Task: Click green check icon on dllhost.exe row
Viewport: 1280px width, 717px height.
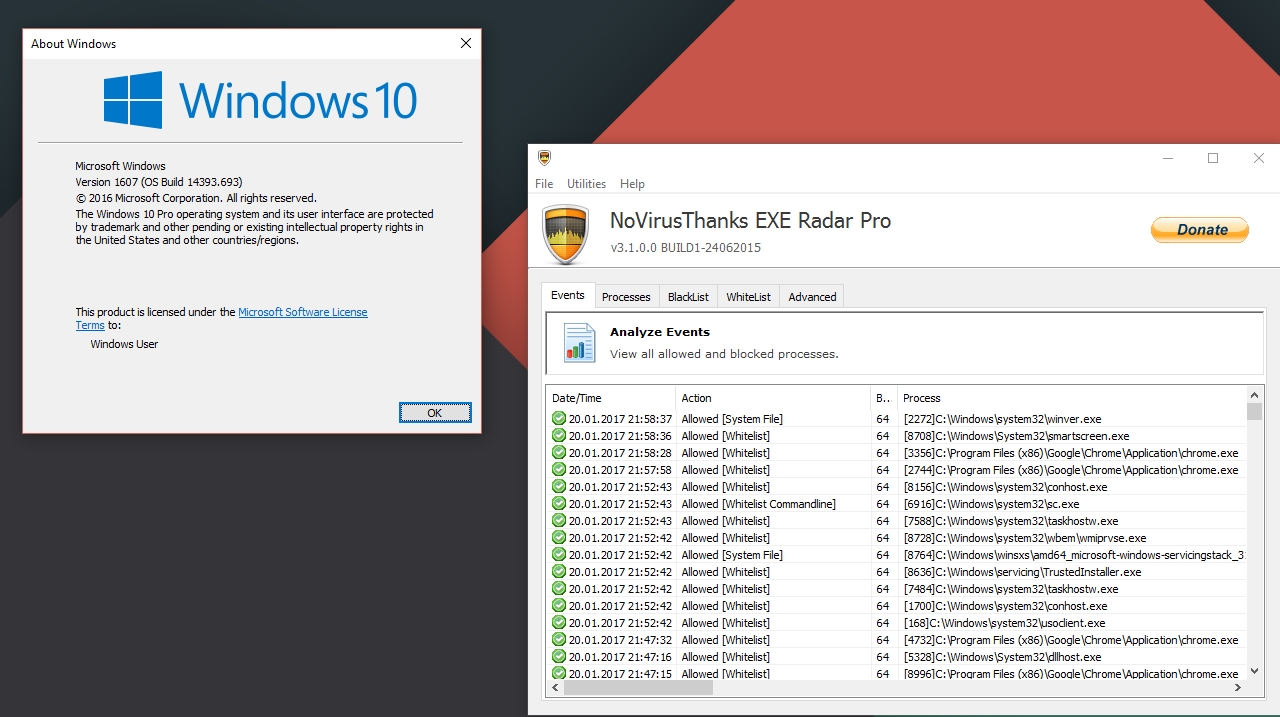Action: 559,657
